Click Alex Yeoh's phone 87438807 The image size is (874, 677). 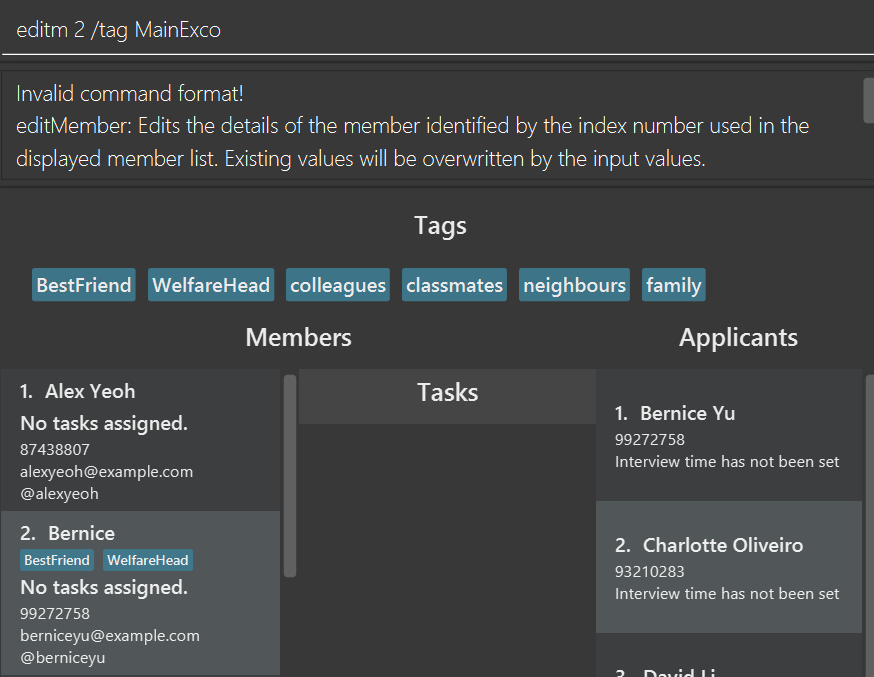[x=55, y=449]
